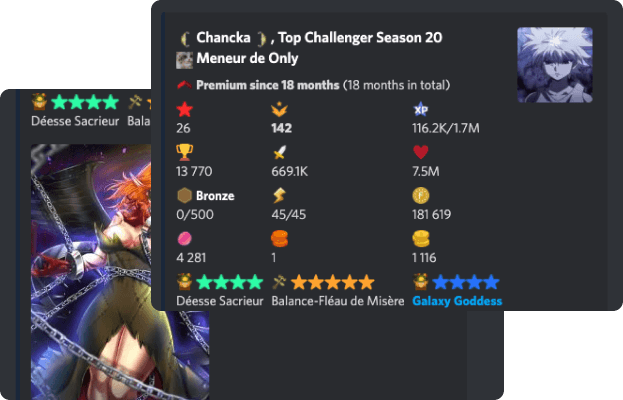Click the crossed hammers icon beside orange stars
Viewport: 623px width, 400px height.
click(x=279, y=282)
